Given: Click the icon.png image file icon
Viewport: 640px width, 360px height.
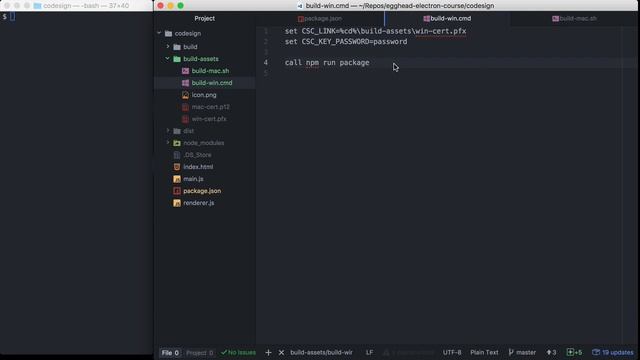Looking at the screenshot, I should 185,95.
